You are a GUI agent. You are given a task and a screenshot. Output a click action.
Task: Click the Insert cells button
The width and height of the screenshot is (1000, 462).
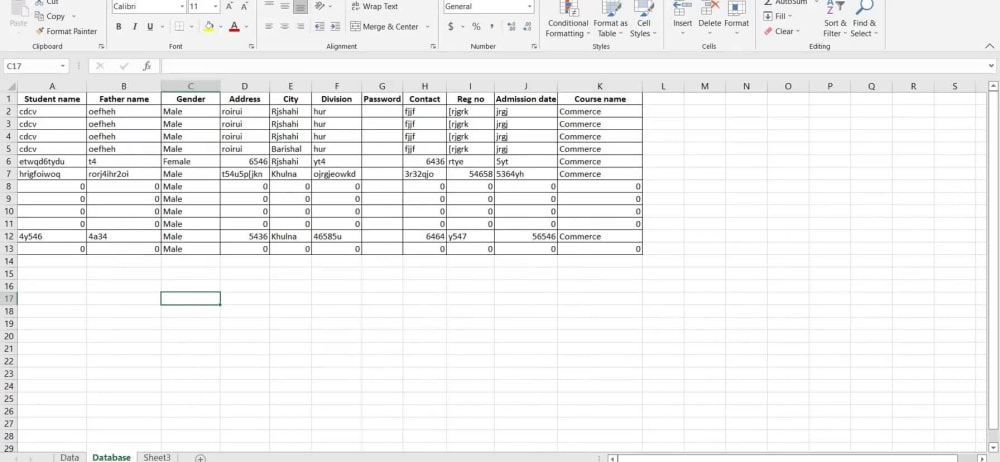[x=682, y=19]
